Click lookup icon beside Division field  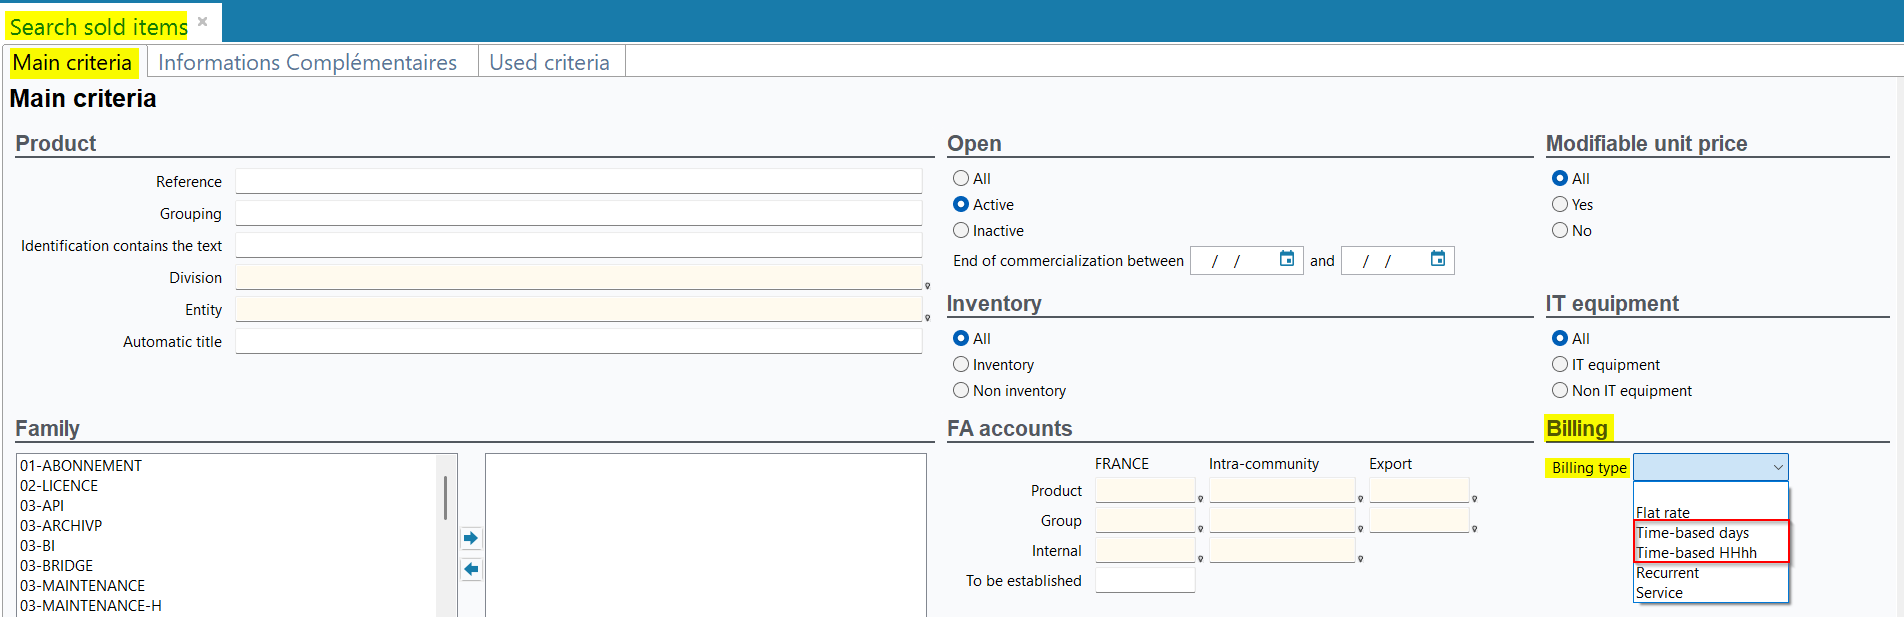pos(927,286)
